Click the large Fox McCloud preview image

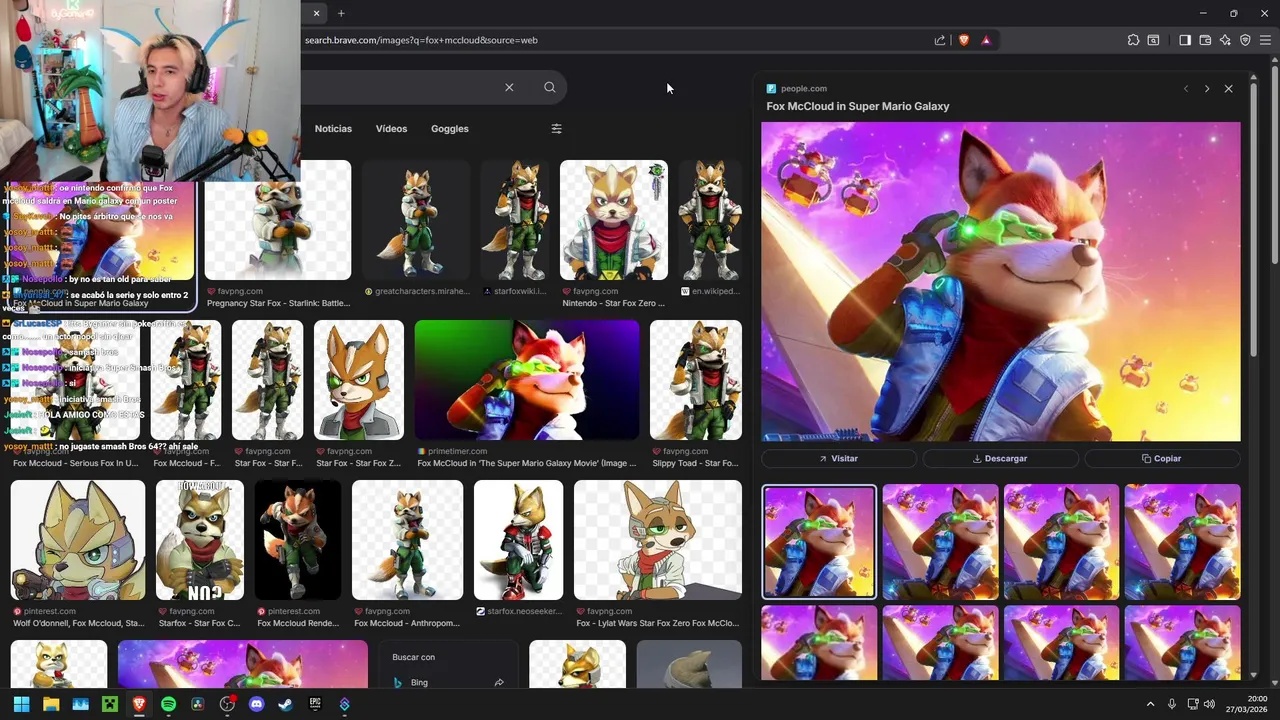1001,282
